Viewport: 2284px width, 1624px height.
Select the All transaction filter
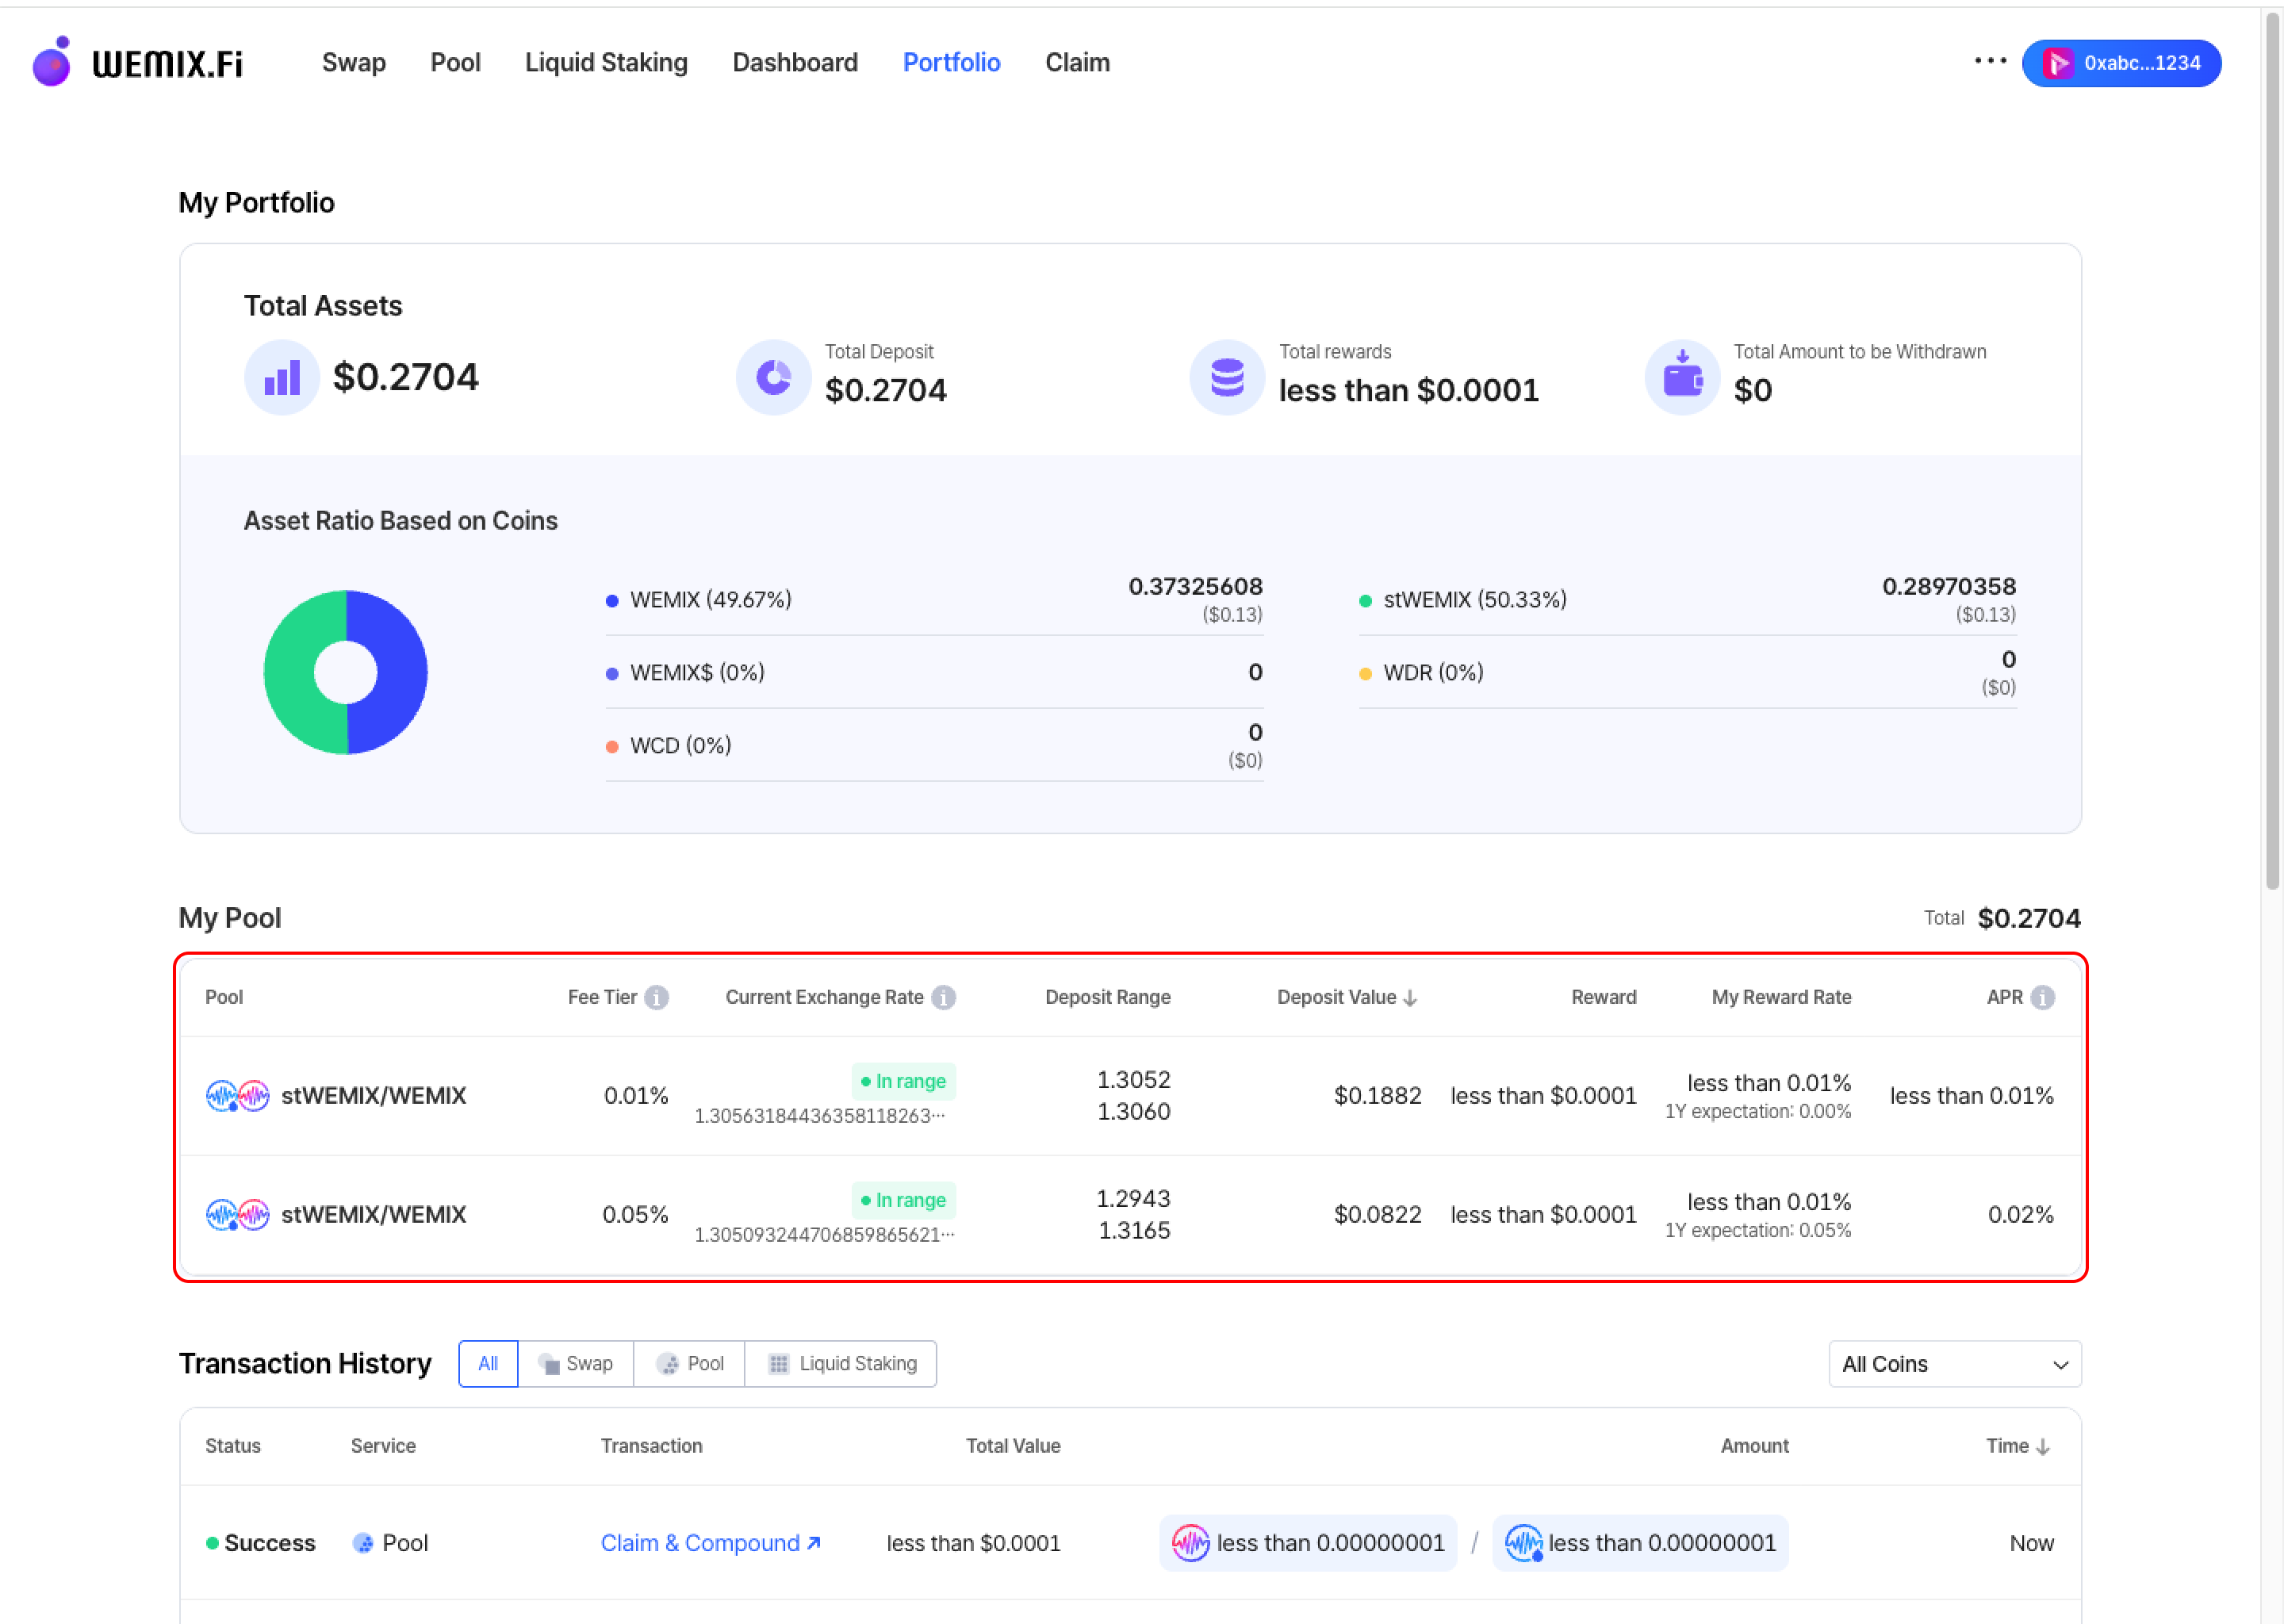pos(488,1364)
